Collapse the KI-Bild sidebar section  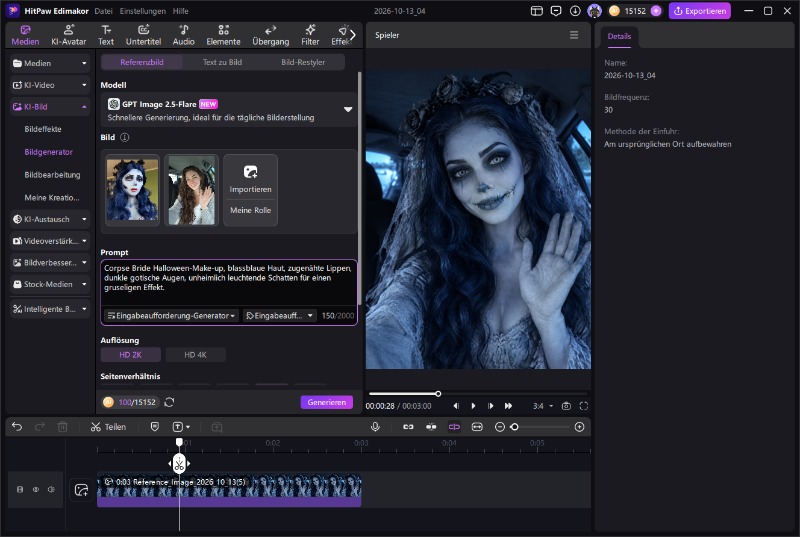click(49, 107)
